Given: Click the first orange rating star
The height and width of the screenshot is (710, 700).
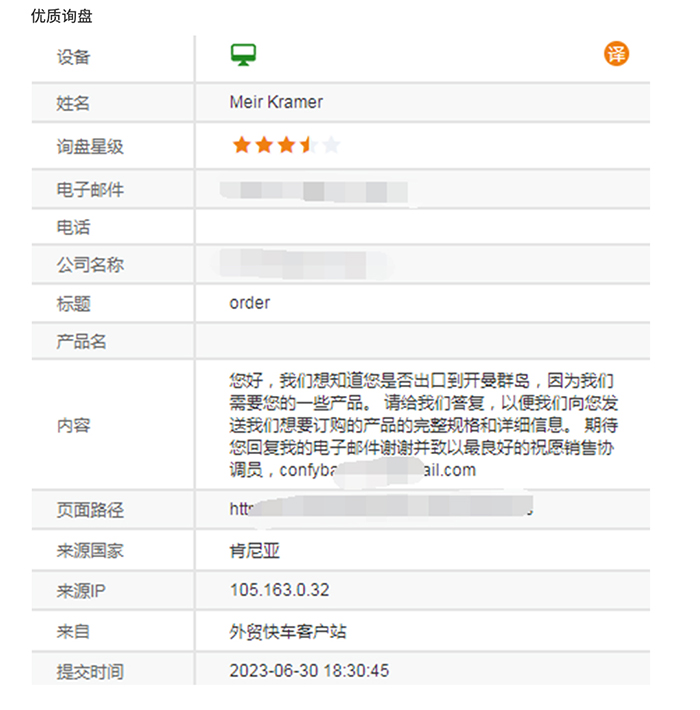Looking at the screenshot, I should (240, 146).
